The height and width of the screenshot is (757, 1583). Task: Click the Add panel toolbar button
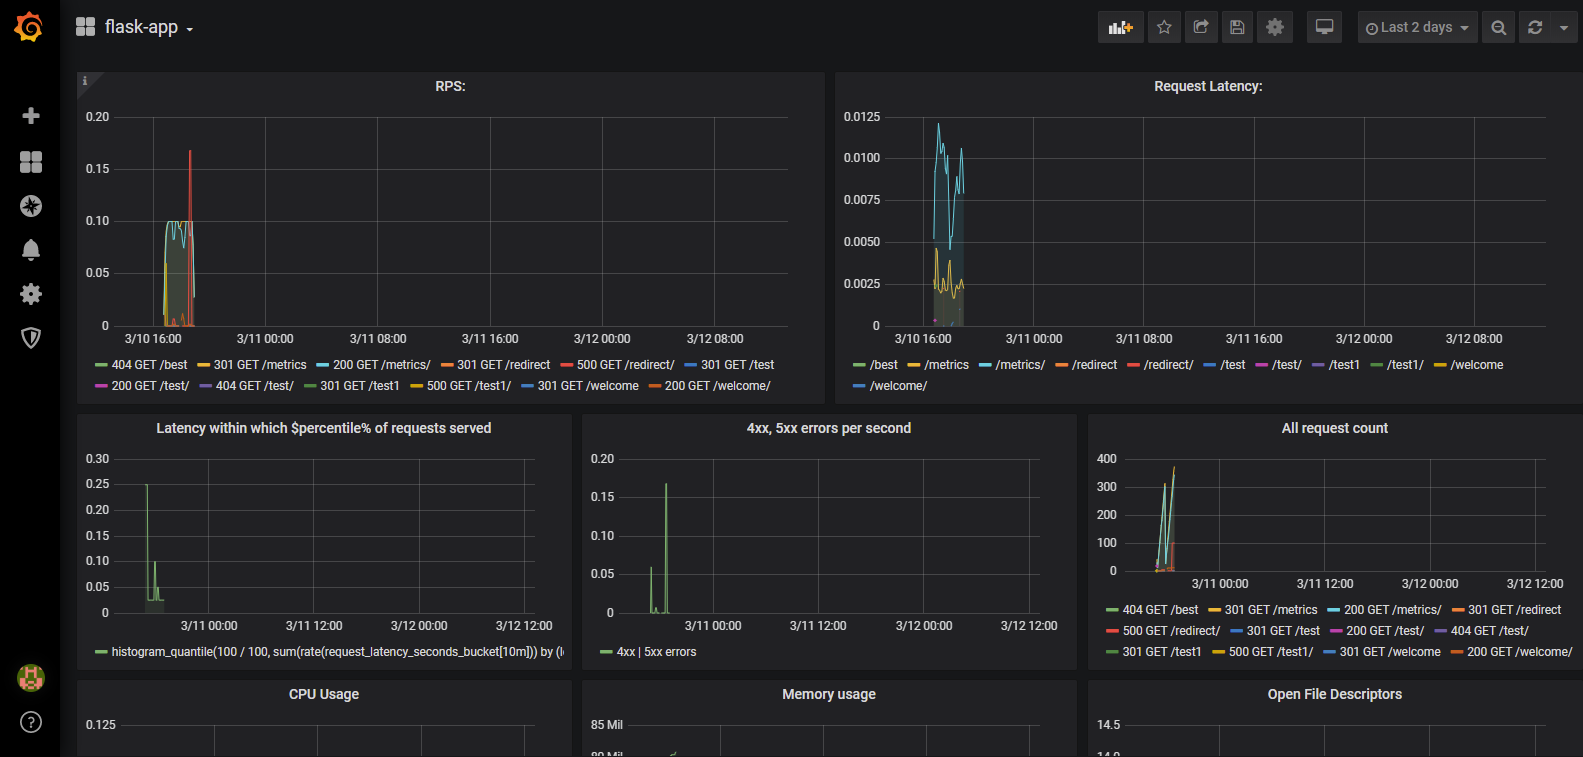[1121, 27]
